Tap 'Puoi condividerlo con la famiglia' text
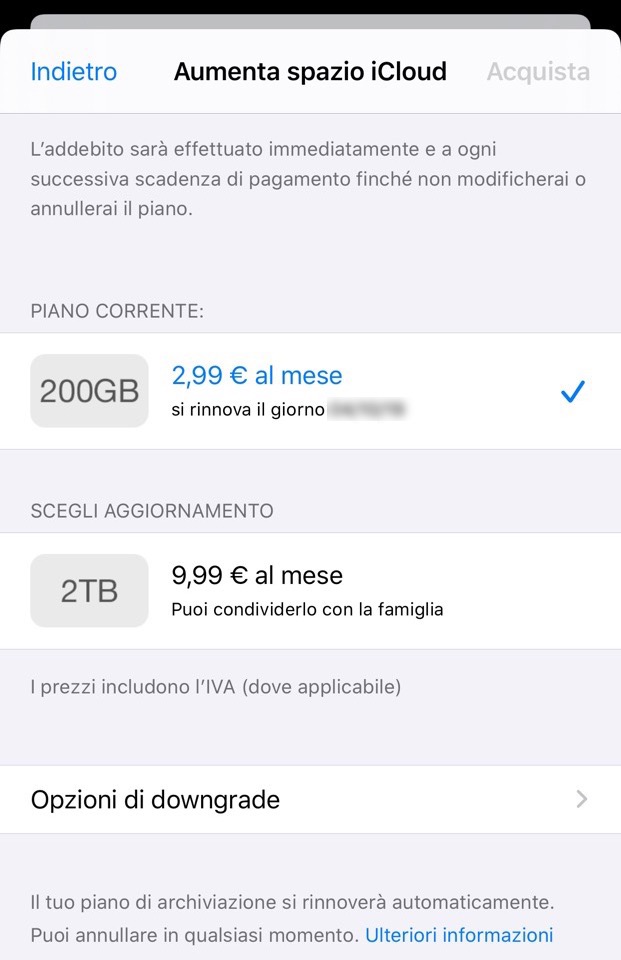This screenshot has height=960, width=621. [307, 609]
